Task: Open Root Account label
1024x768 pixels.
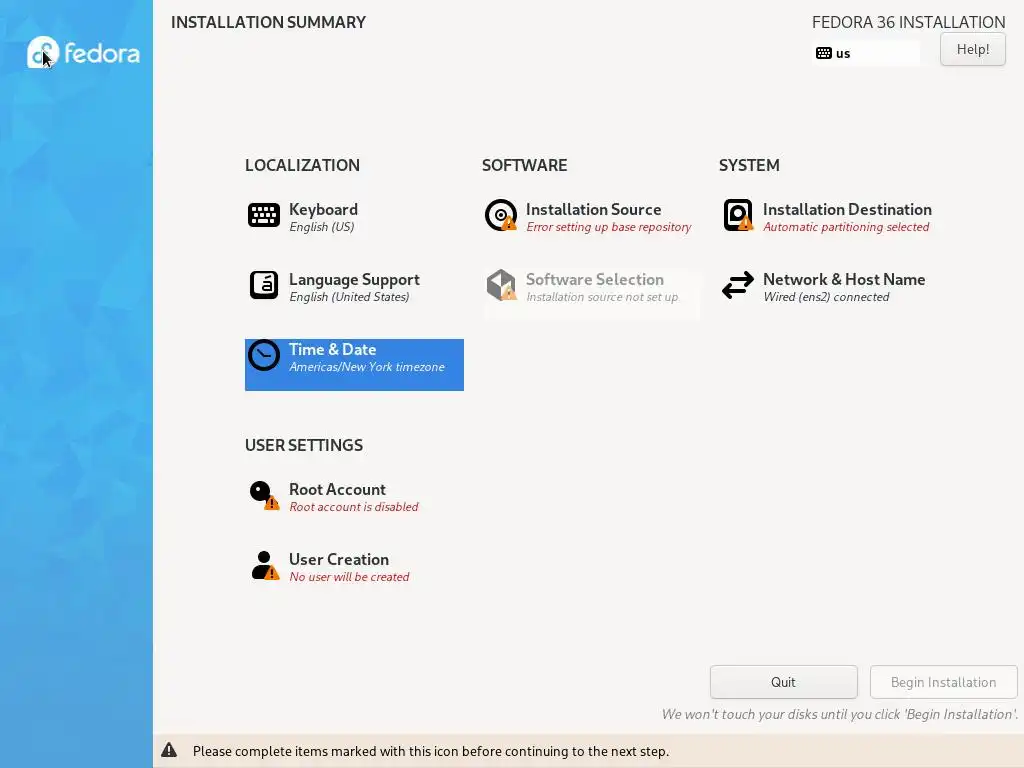Action: [337, 489]
